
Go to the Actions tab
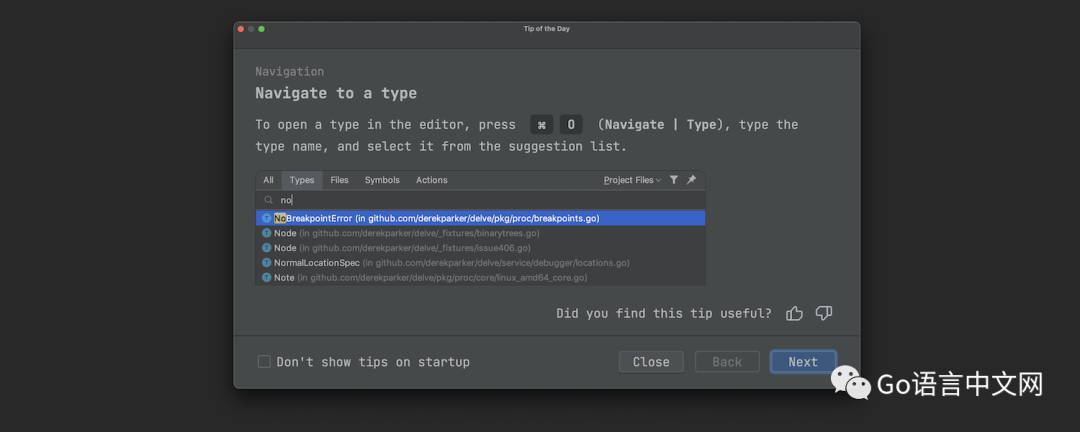coord(431,180)
